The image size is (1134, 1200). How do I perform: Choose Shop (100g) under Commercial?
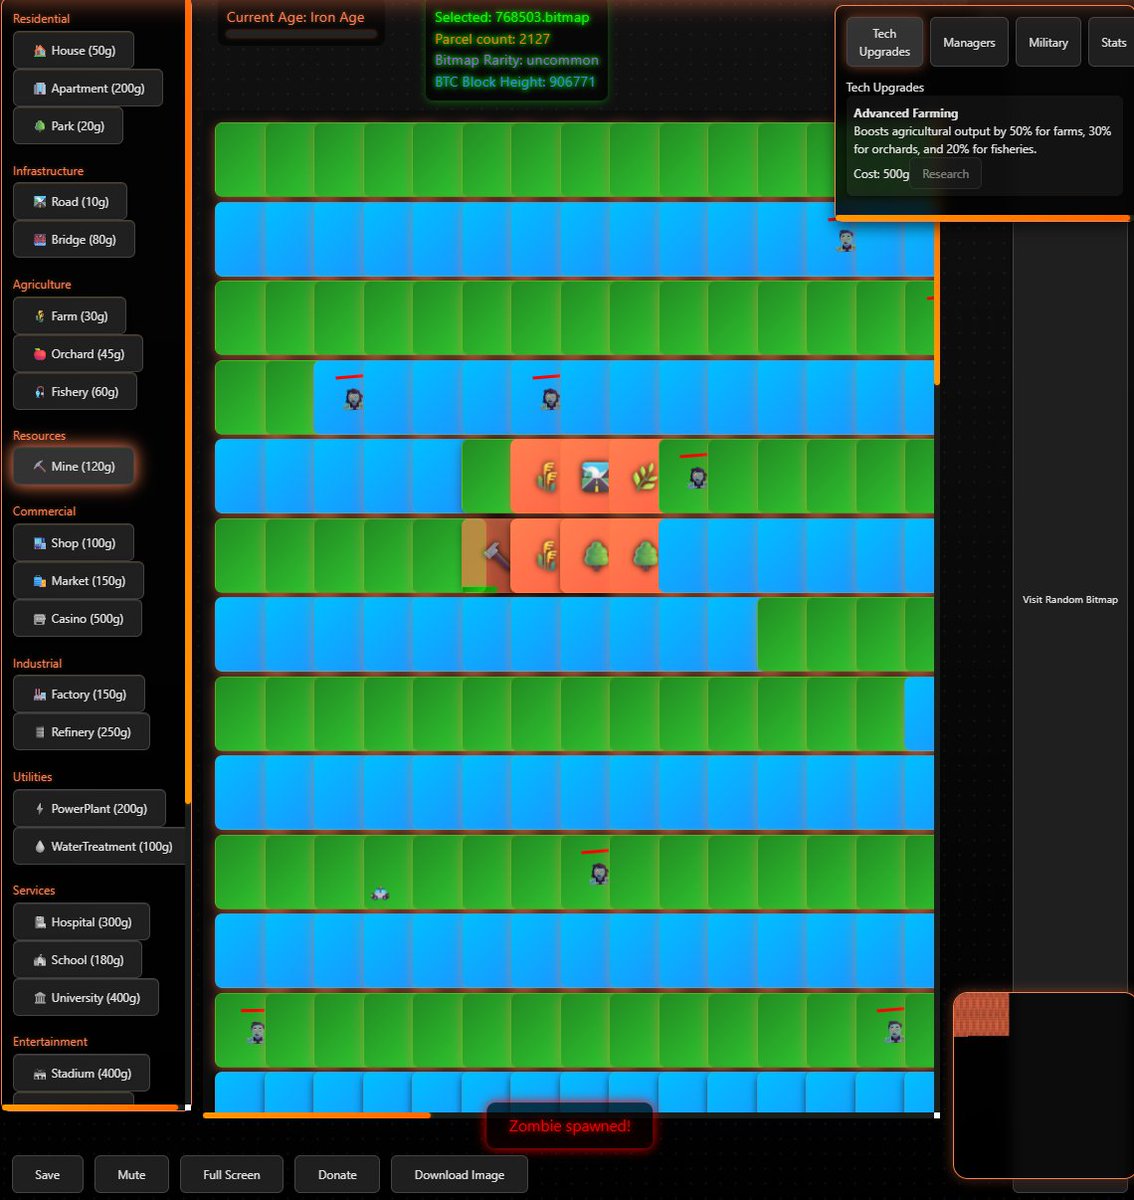pos(73,543)
